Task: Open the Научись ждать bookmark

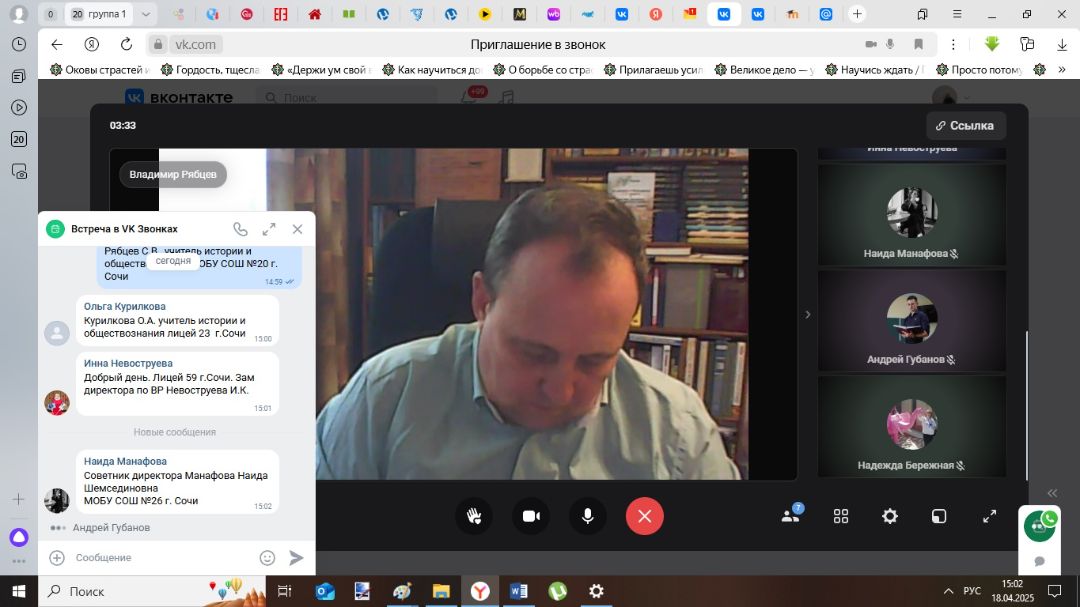Action: (875, 70)
